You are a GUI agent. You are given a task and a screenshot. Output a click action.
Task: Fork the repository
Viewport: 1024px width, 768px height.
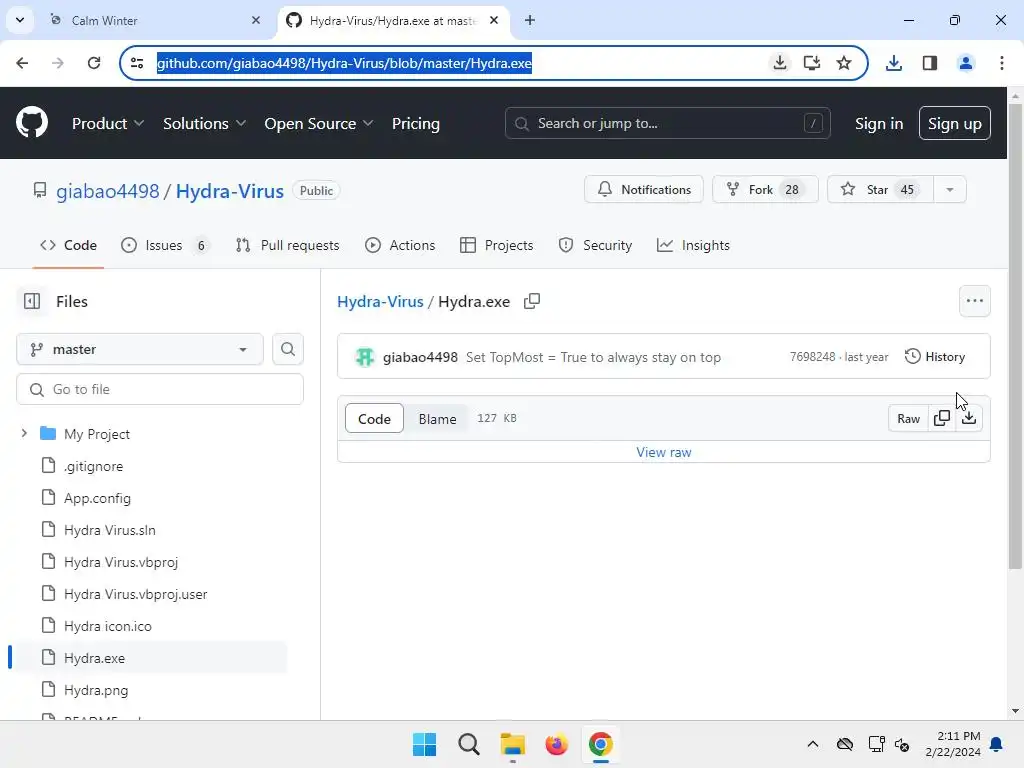pos(765,189)
